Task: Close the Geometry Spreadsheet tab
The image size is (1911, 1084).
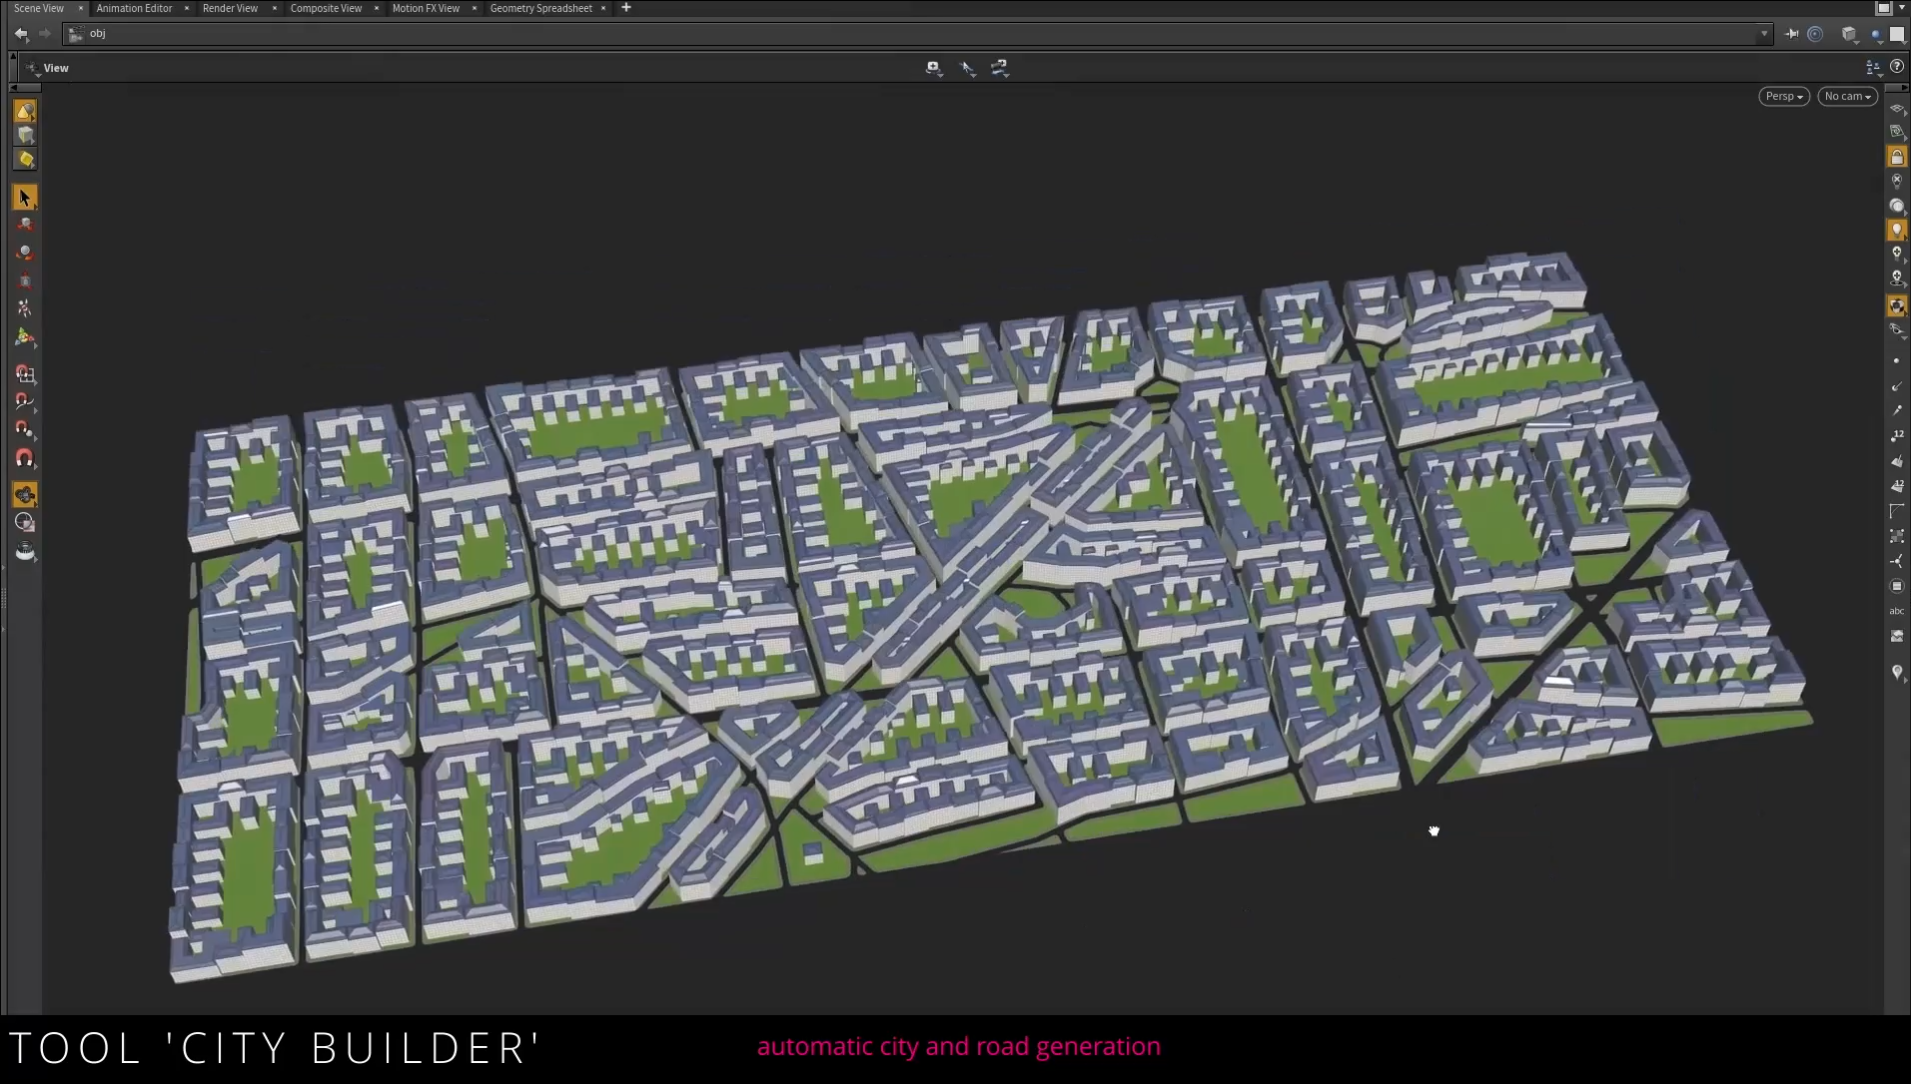Action: [x=604, y=8]
